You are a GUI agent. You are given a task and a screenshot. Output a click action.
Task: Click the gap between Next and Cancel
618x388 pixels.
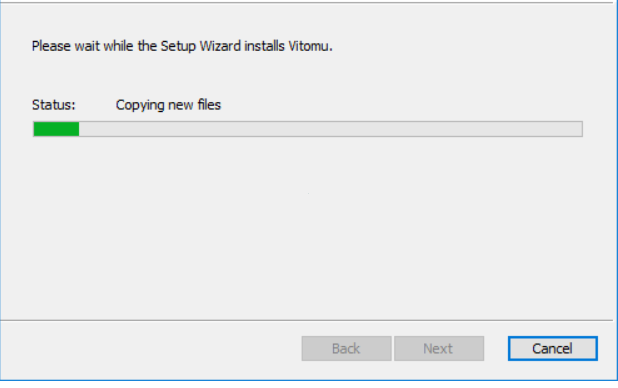tap(496, 349)
